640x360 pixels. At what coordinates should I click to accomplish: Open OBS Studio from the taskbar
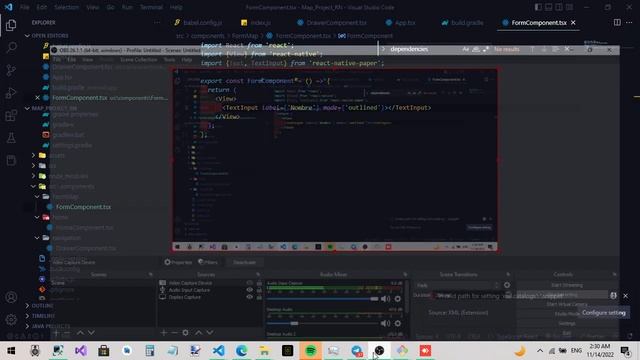[379, 351]
